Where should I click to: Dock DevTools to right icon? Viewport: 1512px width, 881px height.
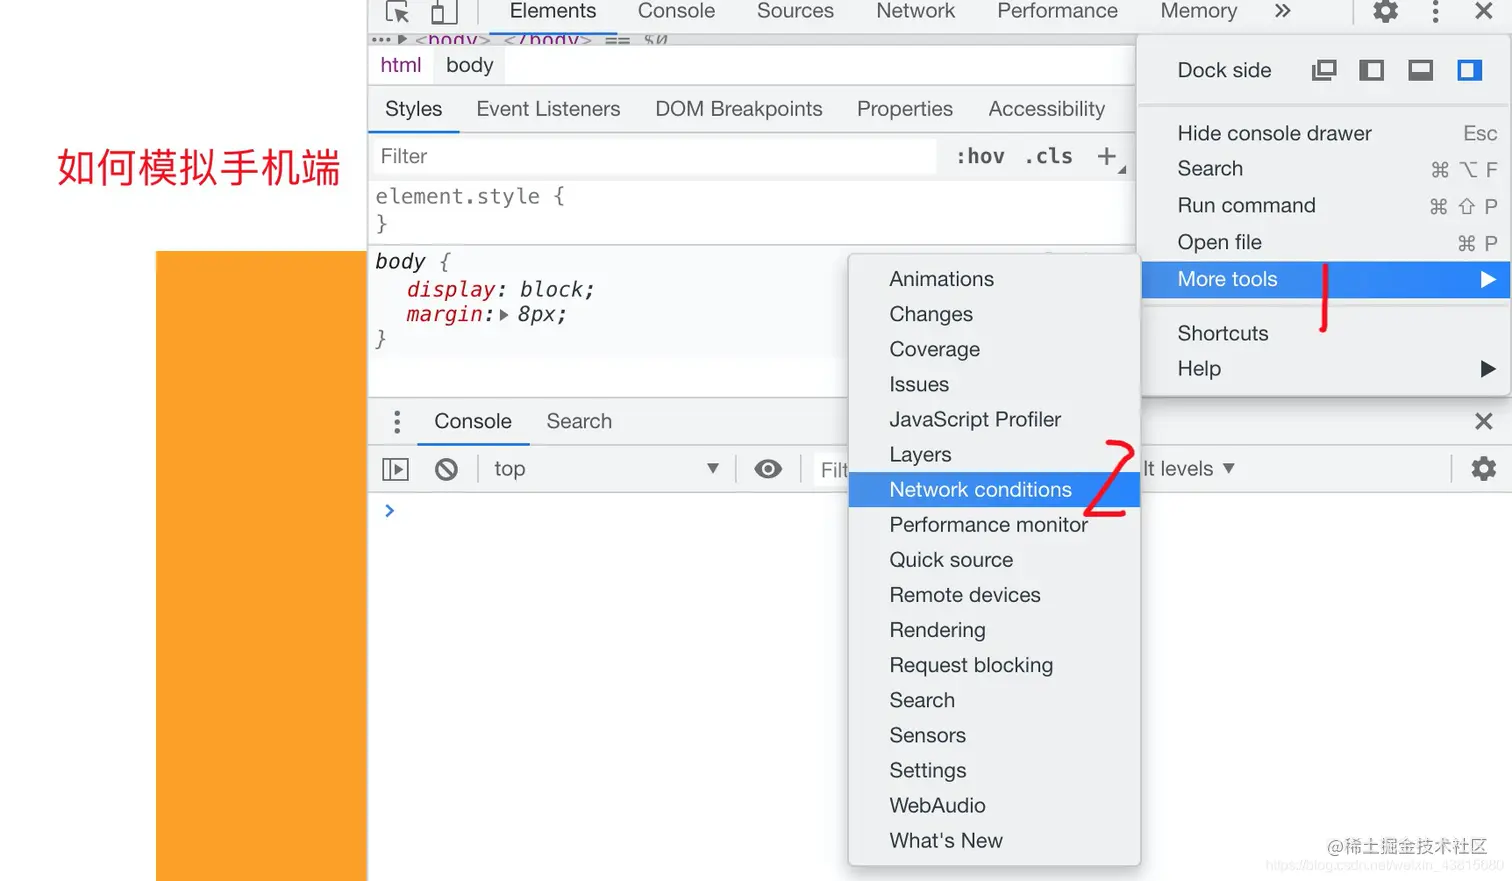pyautogui.click(x=1469, y=70)
